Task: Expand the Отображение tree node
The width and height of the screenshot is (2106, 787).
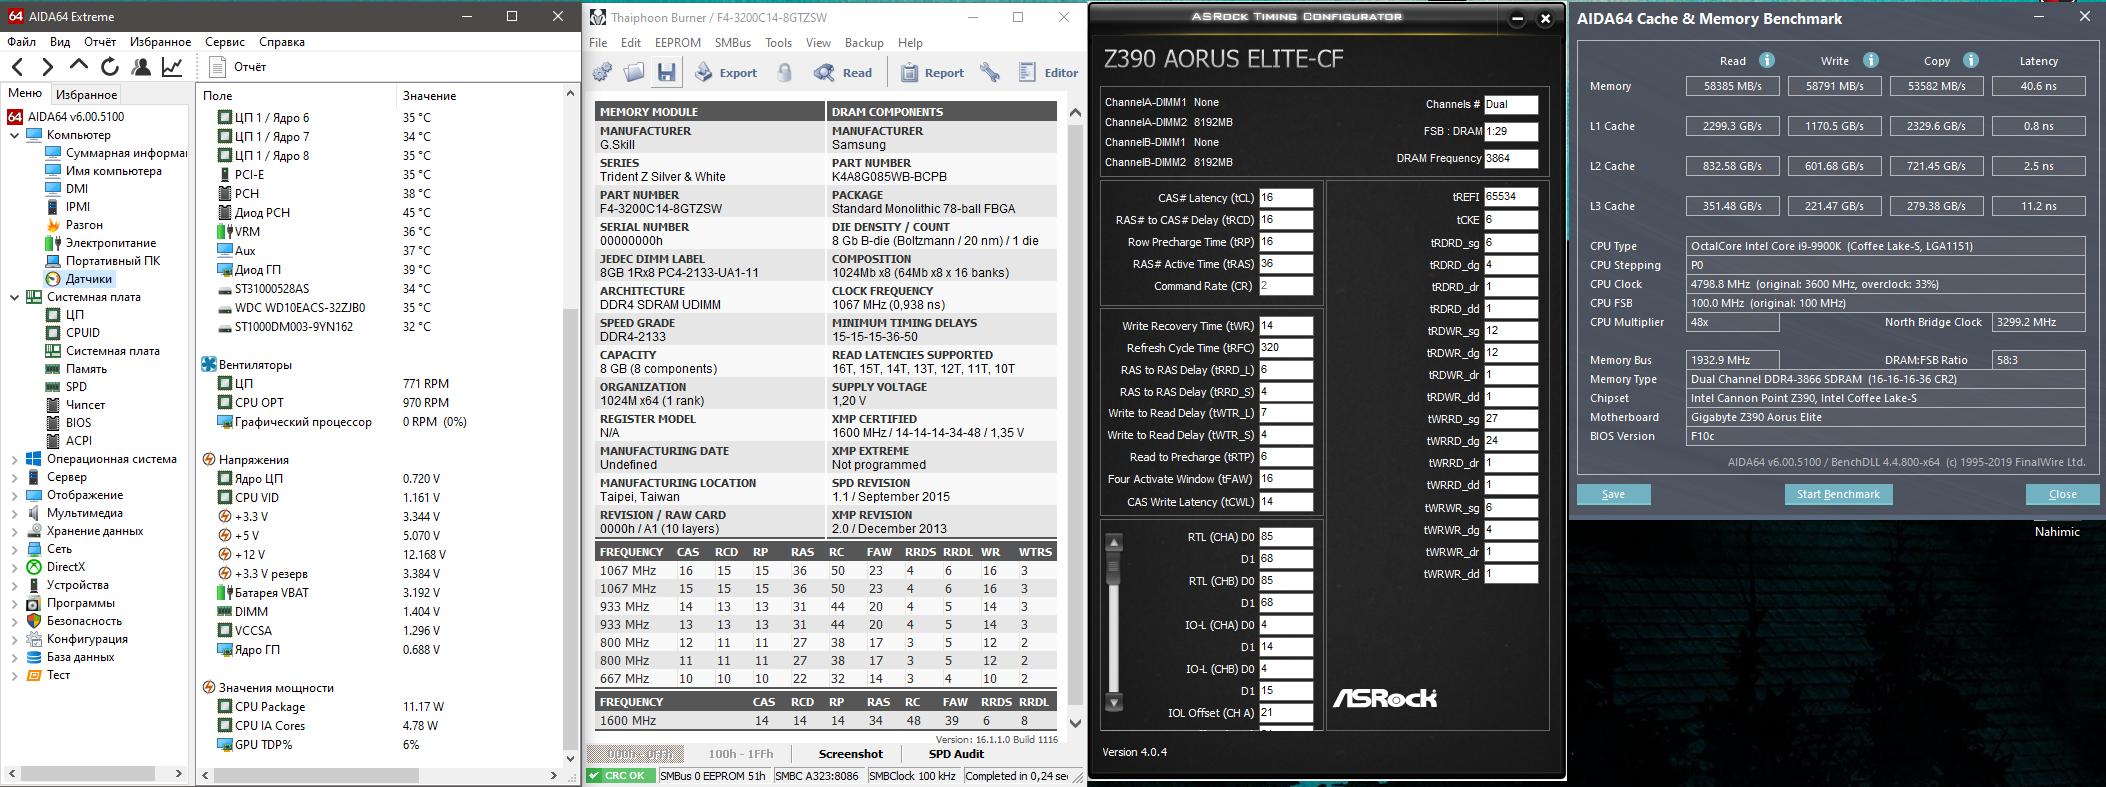Action: click(x=14, y=496)
